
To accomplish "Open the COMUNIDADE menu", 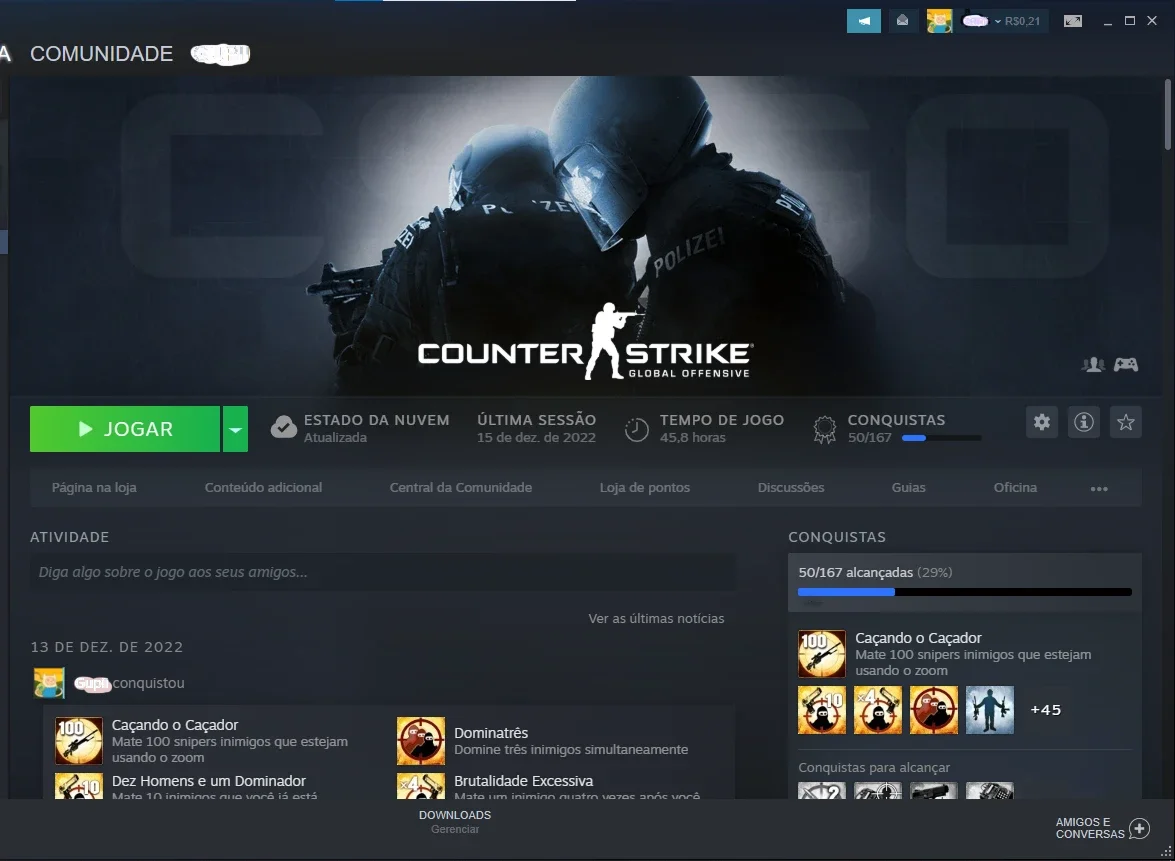I will [x=101, y=54].
